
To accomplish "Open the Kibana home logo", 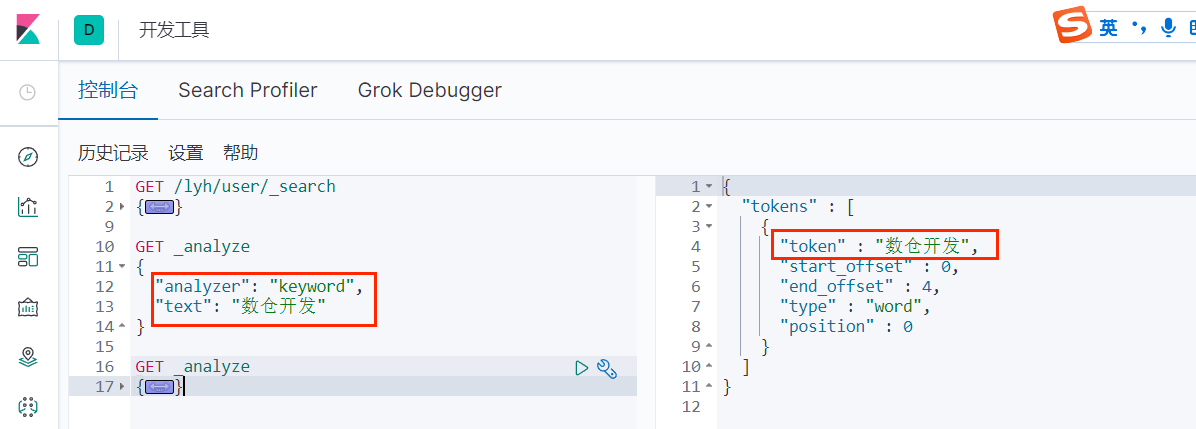I will (x=27, y=30).
